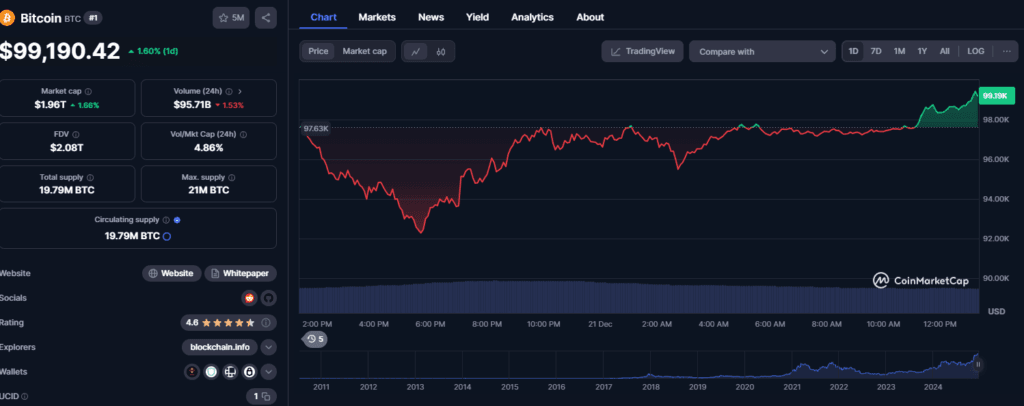
Task: Open the Chart tab
Action: click(323, 18)
